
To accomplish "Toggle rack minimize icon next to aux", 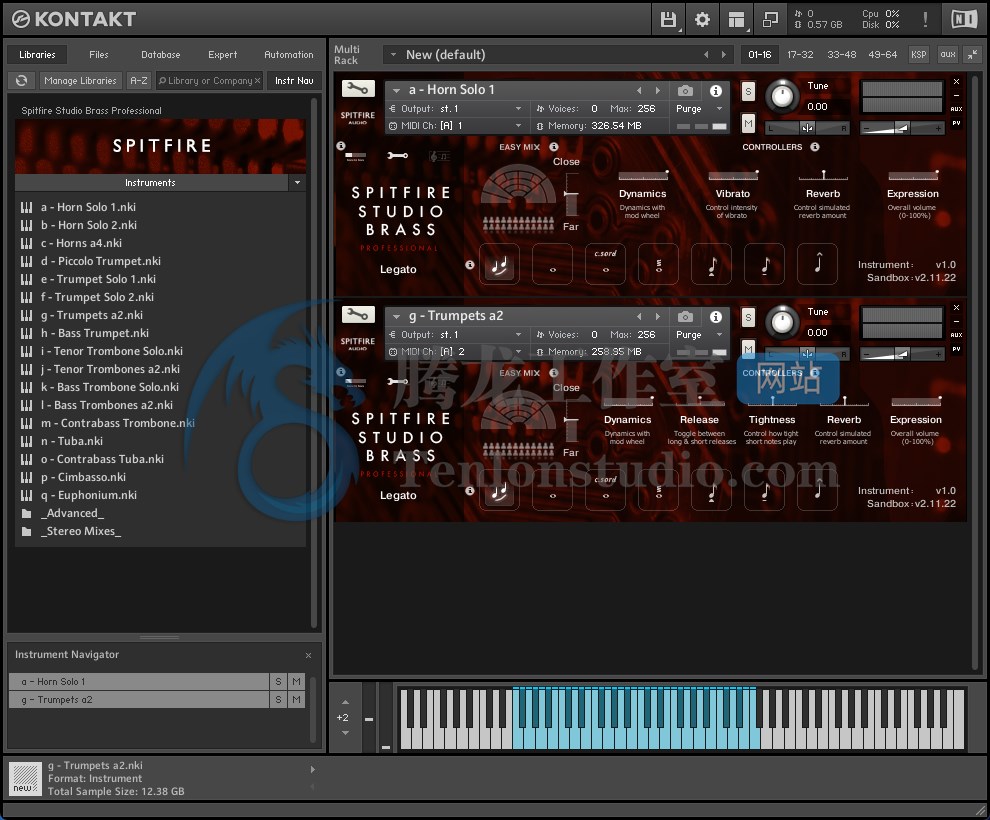I will [x=972, y=55].
